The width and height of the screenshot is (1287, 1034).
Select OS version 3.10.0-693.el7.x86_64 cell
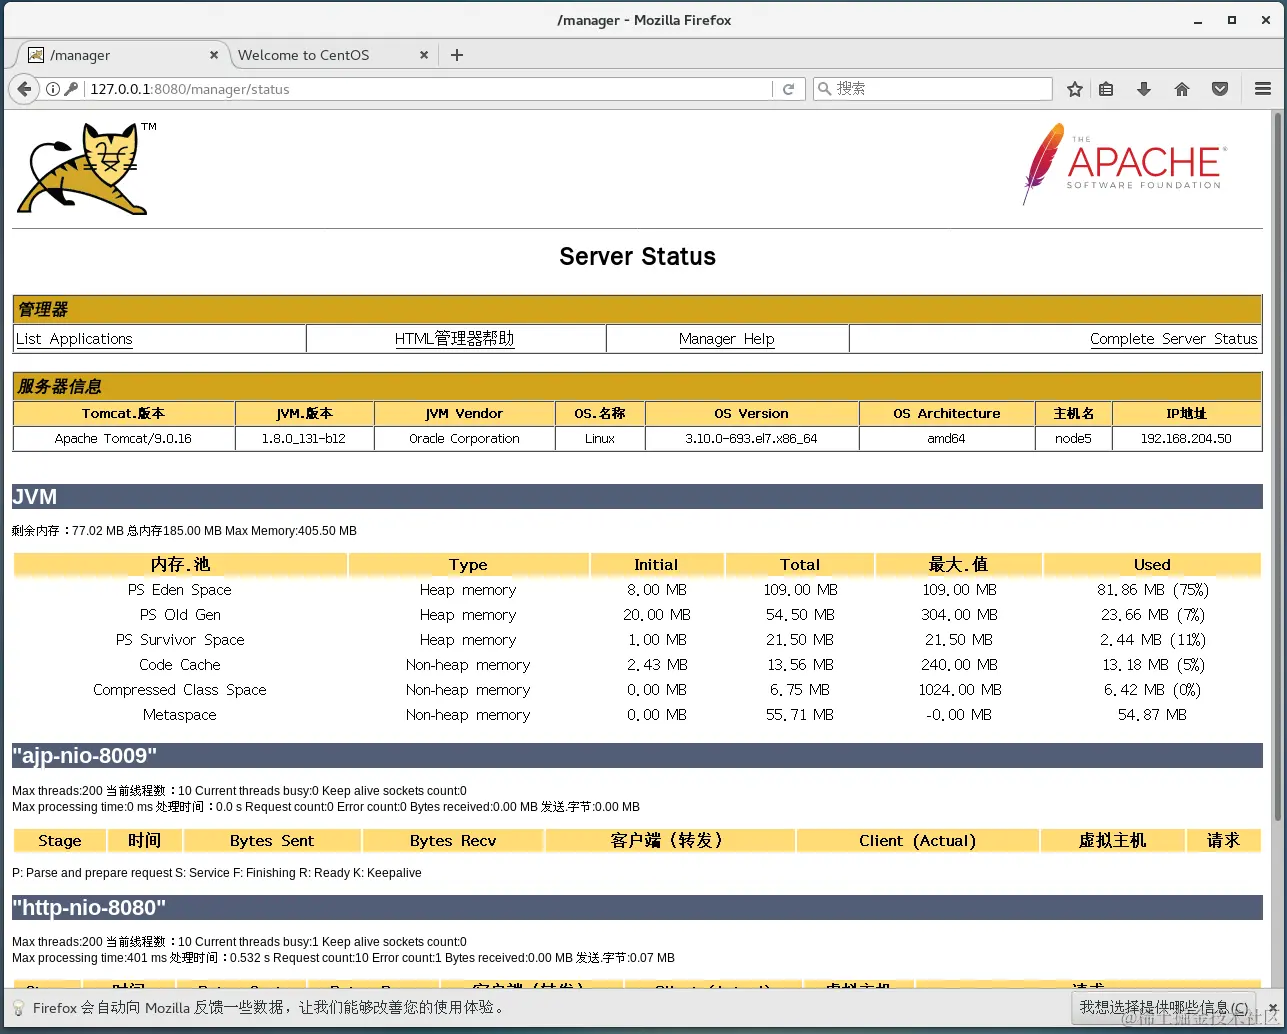pyautogui.click(x=751, y=438)
